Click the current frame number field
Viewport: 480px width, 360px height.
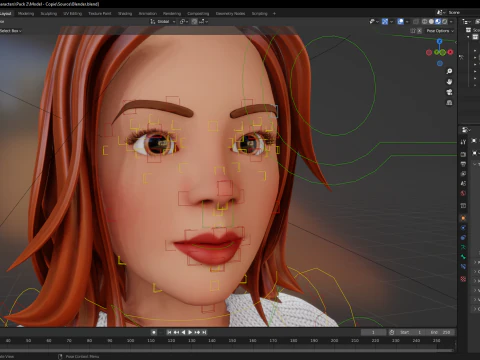pyautogui.click(x=373, y=332)
